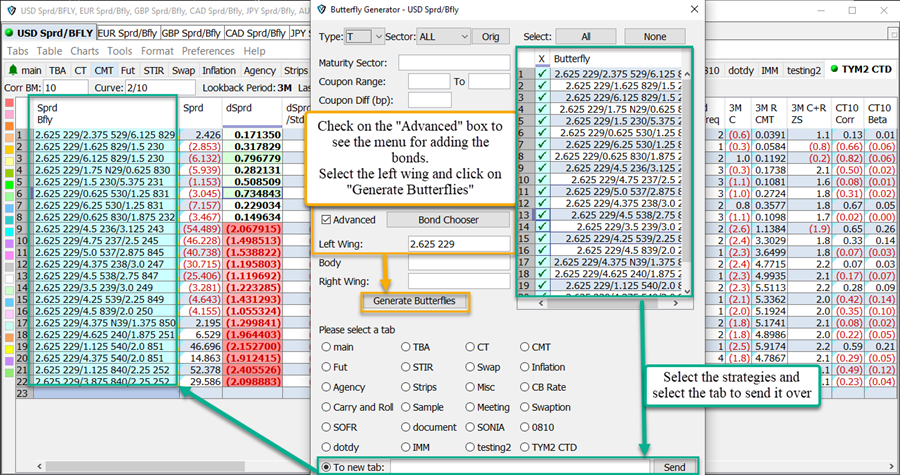Click Generate Butterflies button
900x475 pixels.
pos(414,301)
